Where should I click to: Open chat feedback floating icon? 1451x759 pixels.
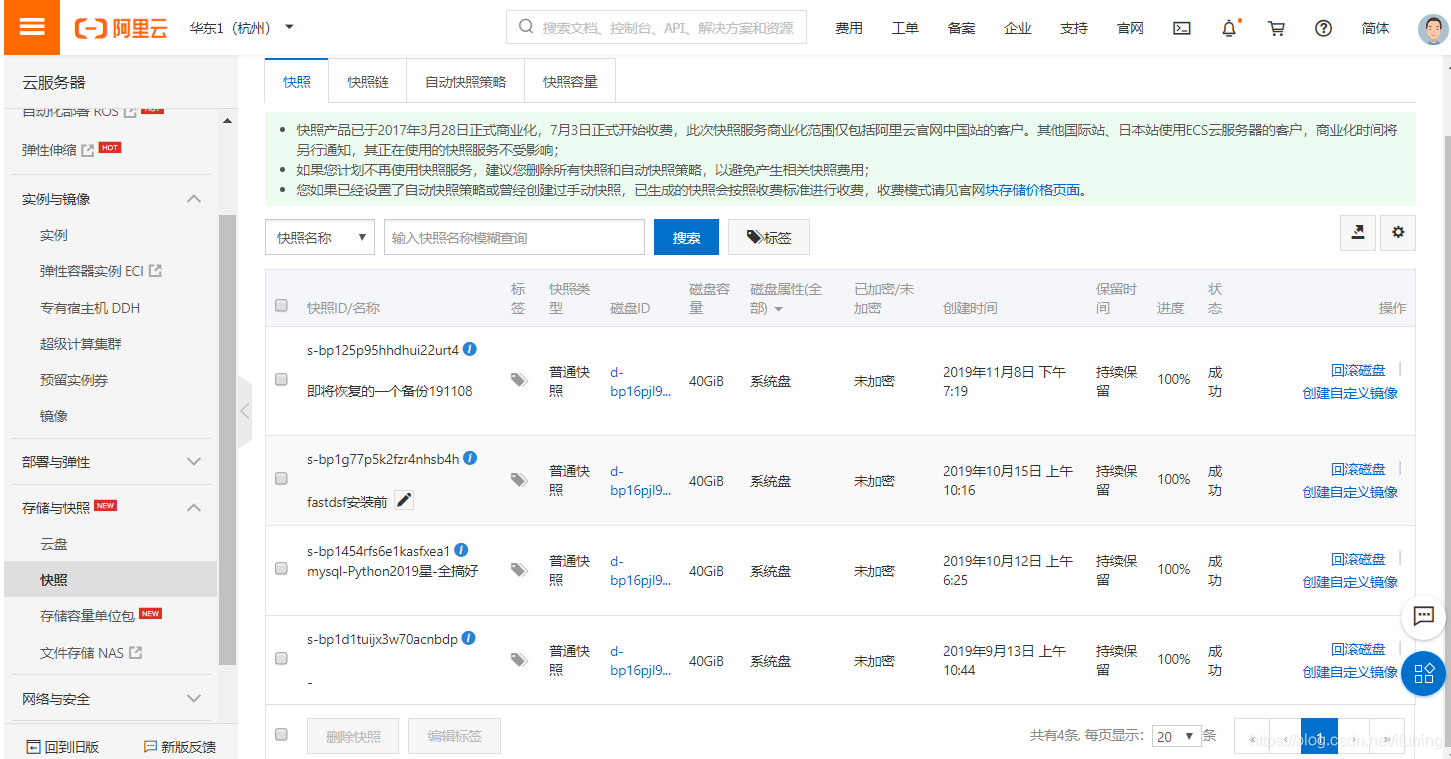[1424, 617]
